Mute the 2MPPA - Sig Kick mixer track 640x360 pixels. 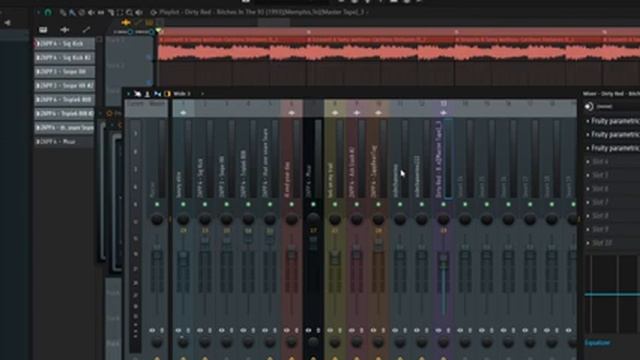click(205, 204)
